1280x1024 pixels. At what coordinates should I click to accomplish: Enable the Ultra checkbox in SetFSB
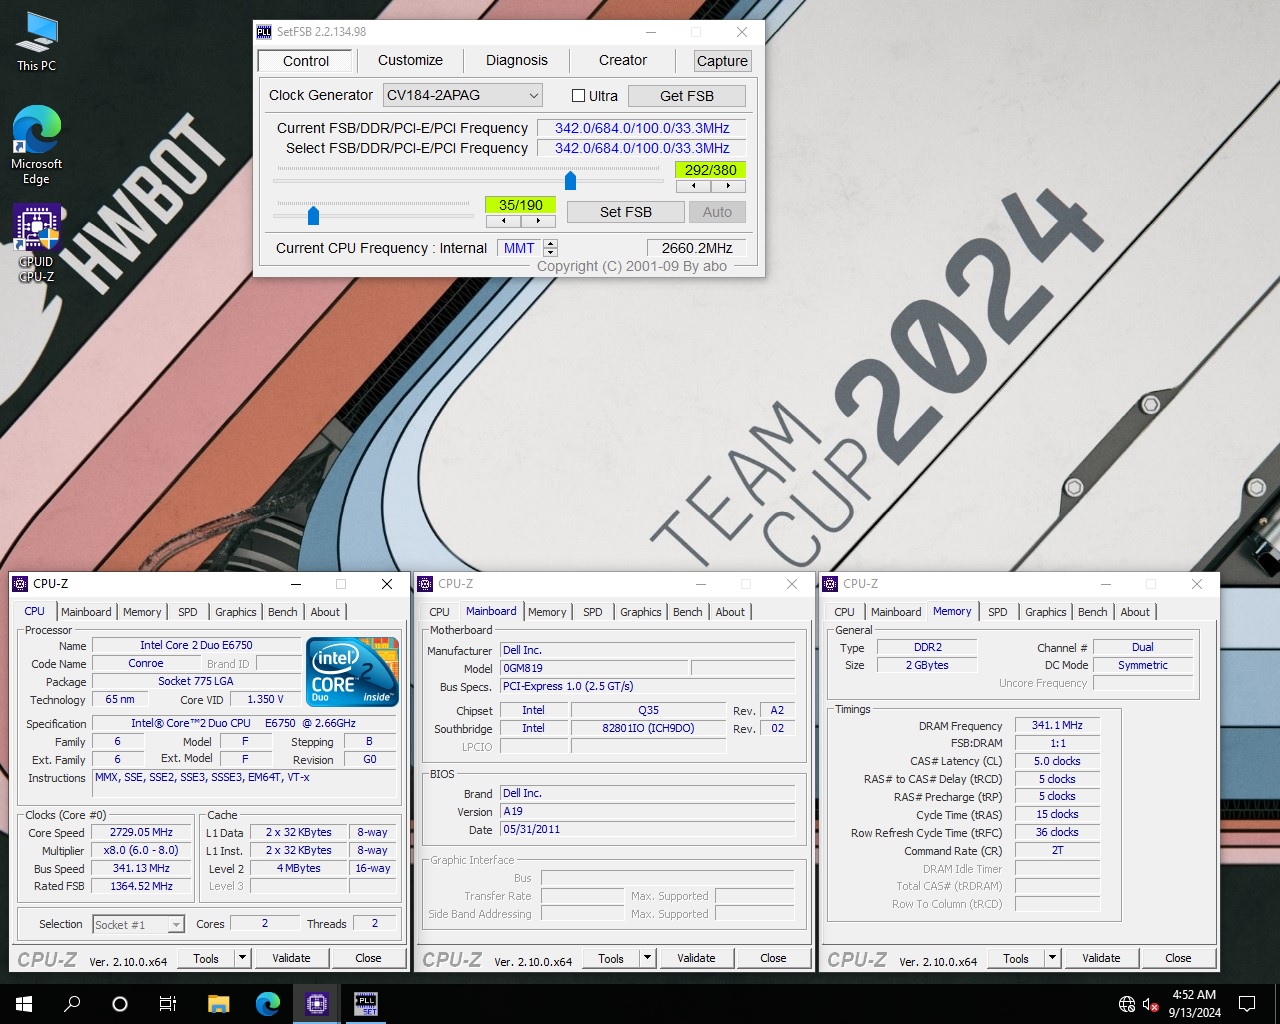coord(578,96)
